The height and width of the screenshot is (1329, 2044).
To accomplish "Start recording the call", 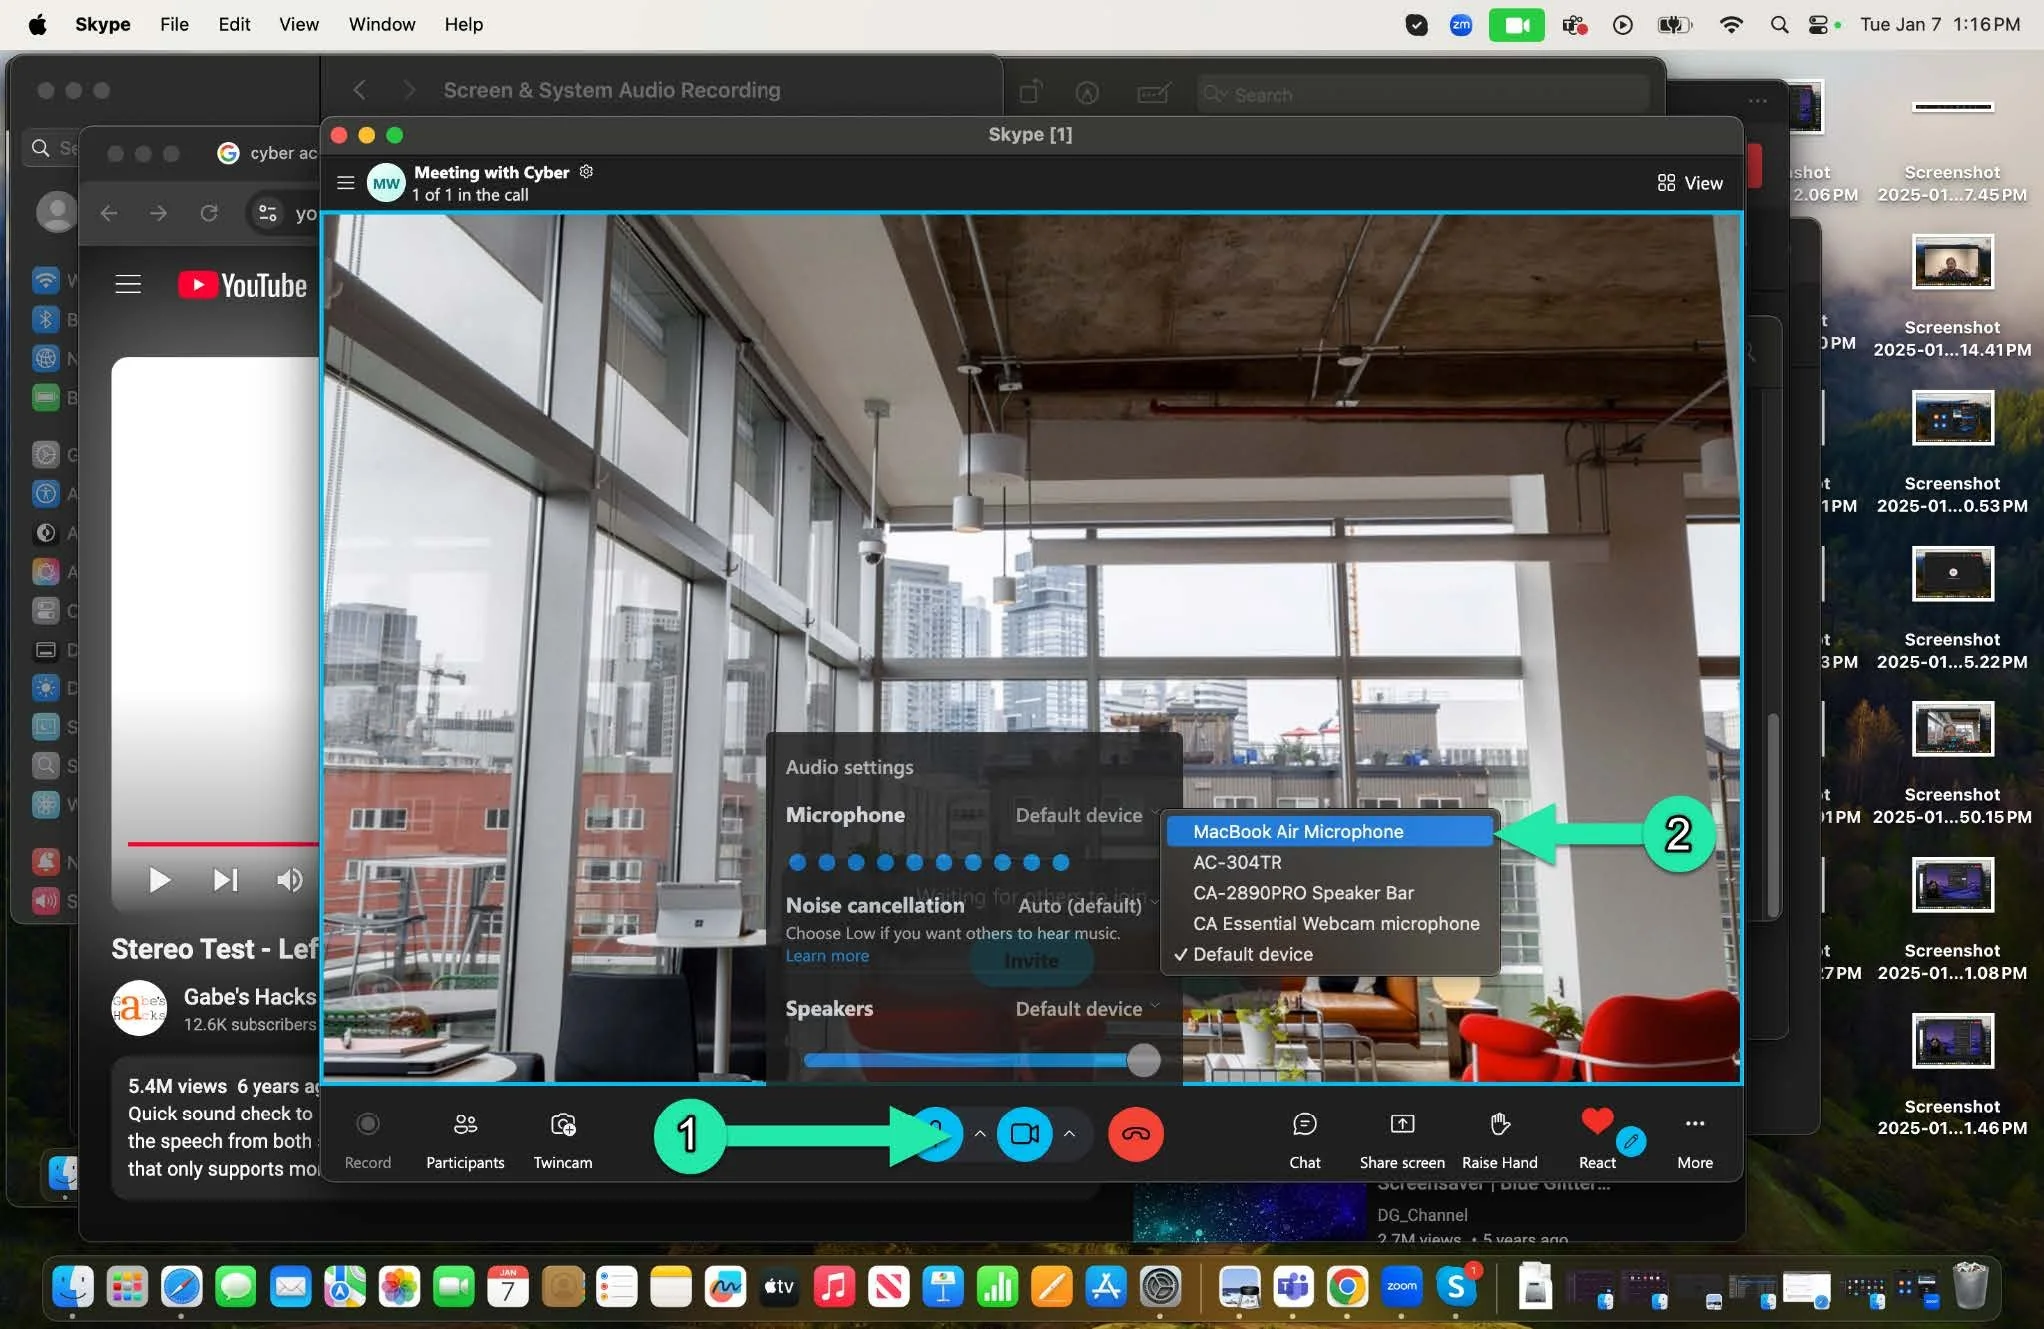I will 368,1135.
